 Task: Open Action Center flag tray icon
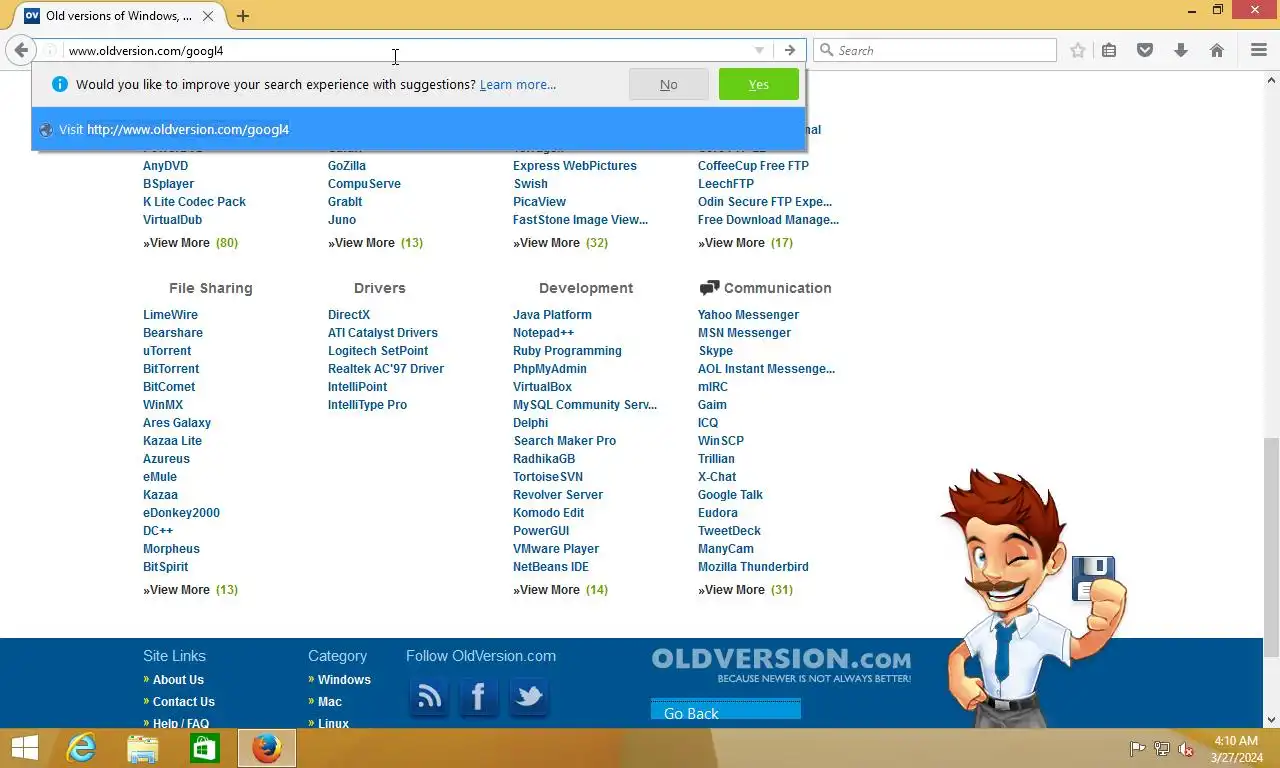pyautogui.click(x=1137, y=748)
